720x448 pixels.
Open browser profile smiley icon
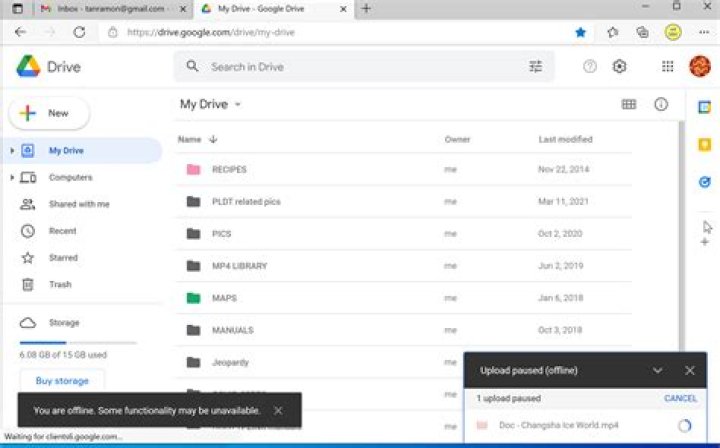point(673,32)
